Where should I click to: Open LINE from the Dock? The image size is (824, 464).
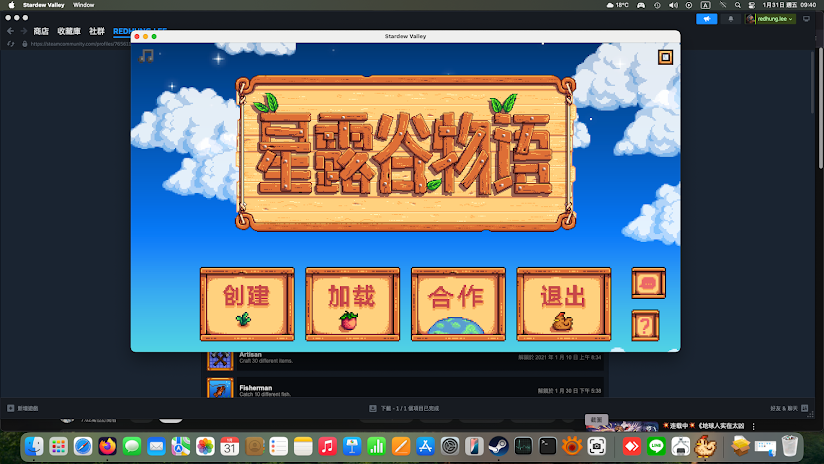point(656,447)
